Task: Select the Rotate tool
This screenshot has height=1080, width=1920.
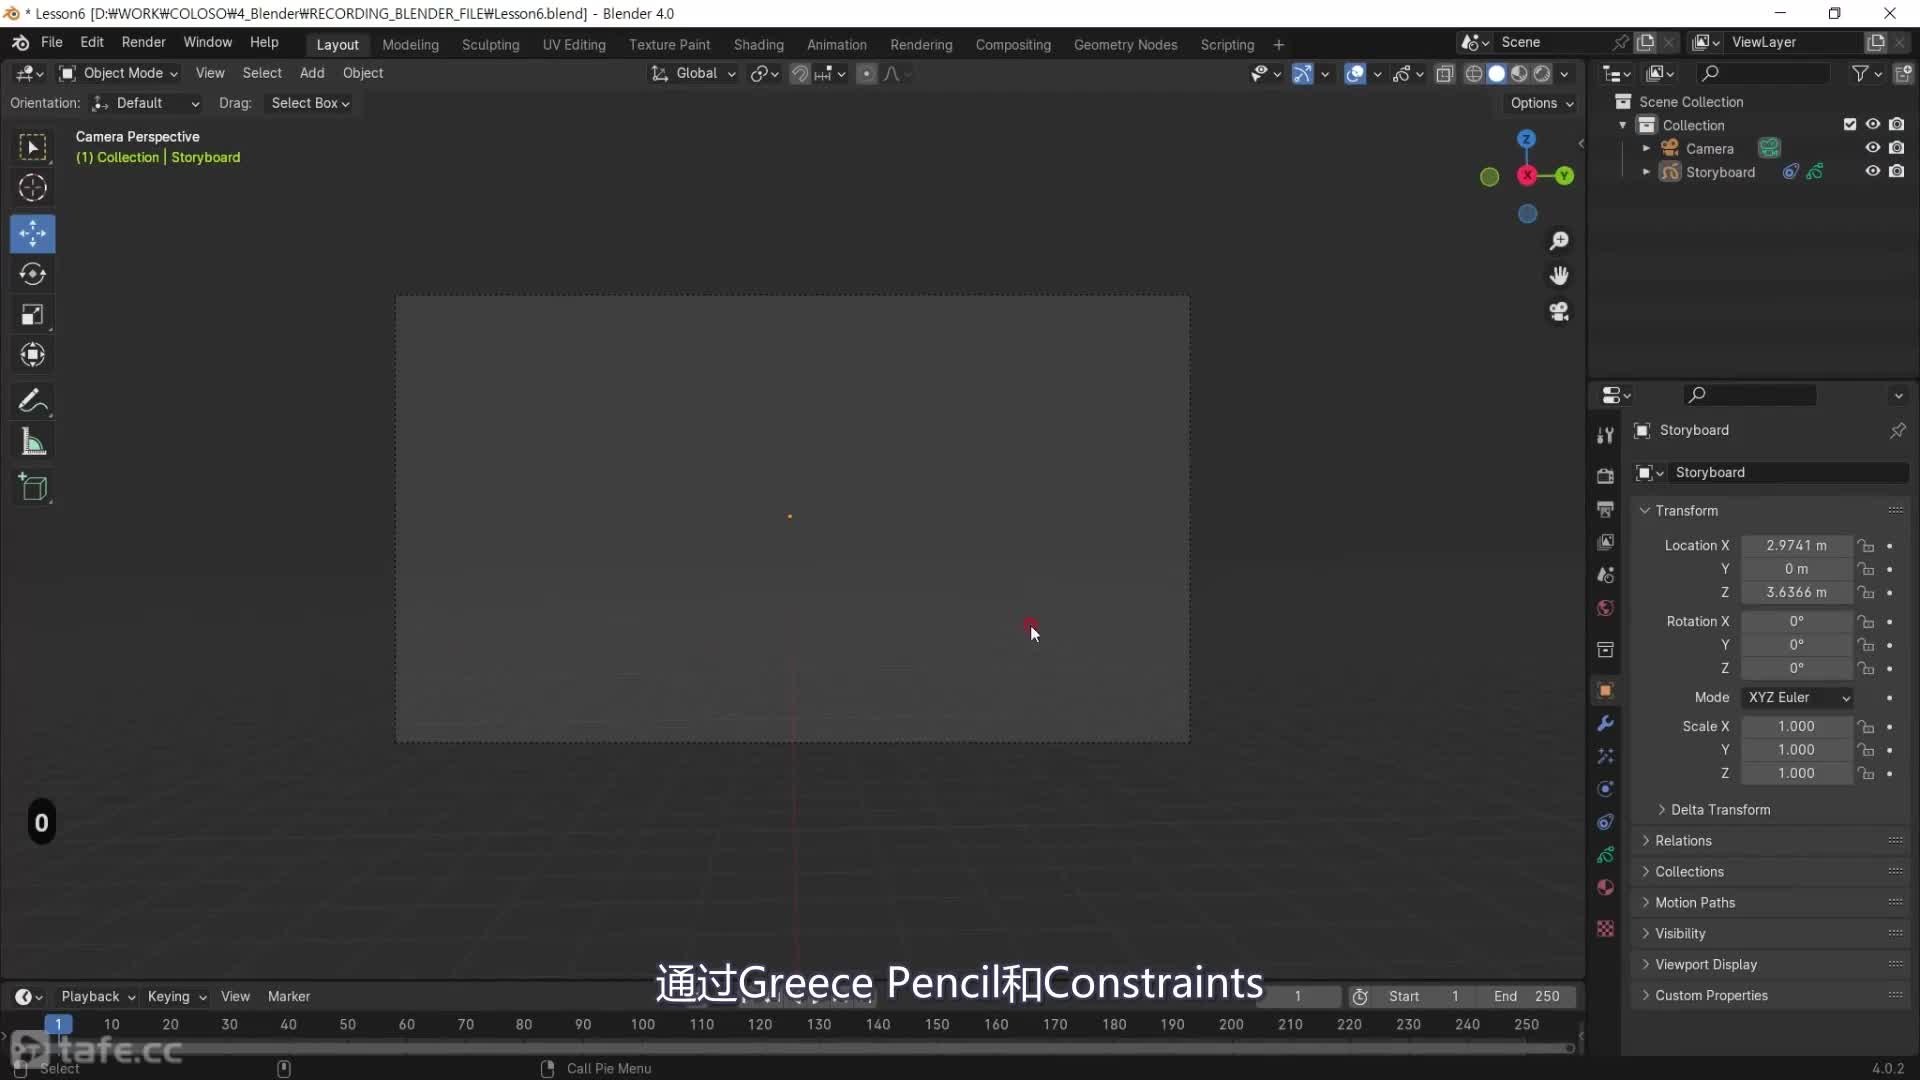Action: (32, 274)
